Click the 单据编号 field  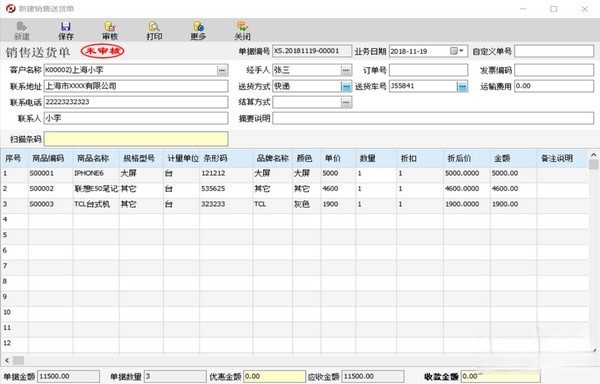point(312,51)
